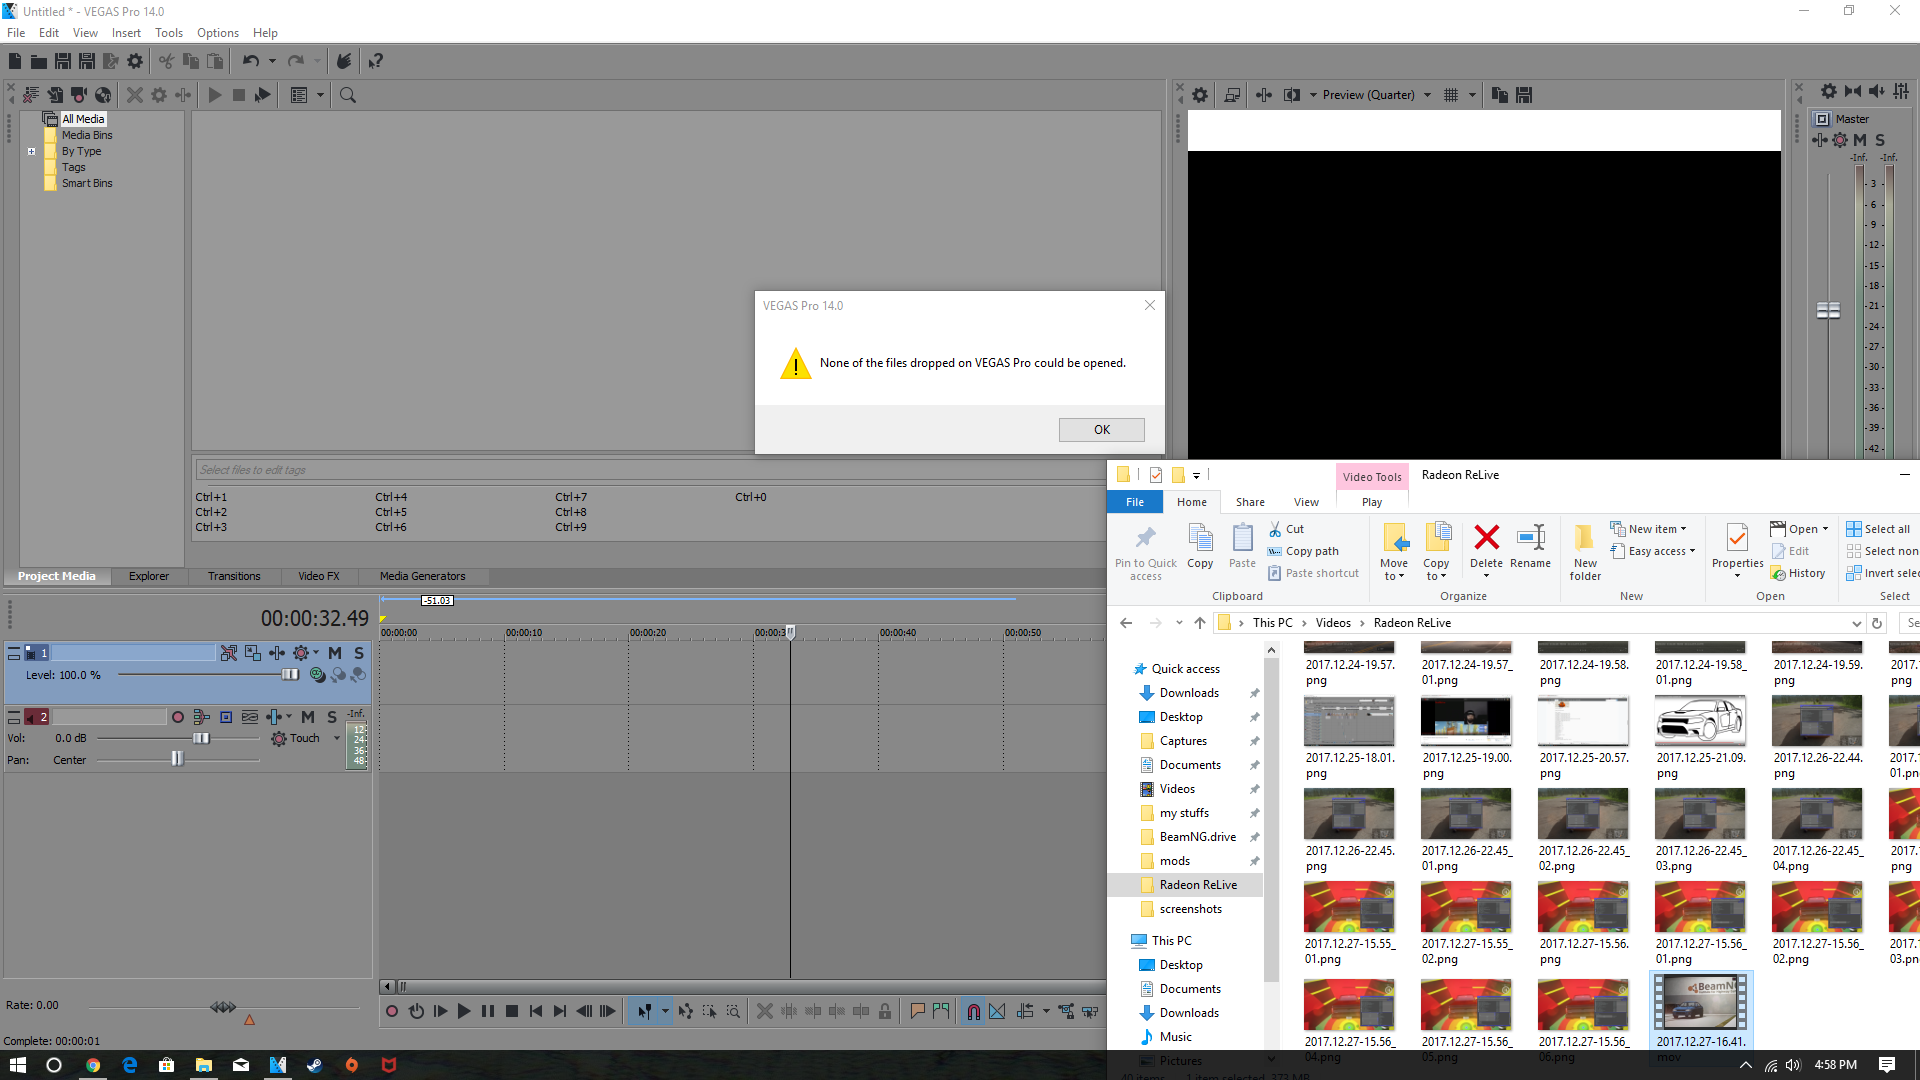The image size is (1920, 1080).
Task: Click Rename icon in Explorer ribbon
Action: (x=1530, y=546)
